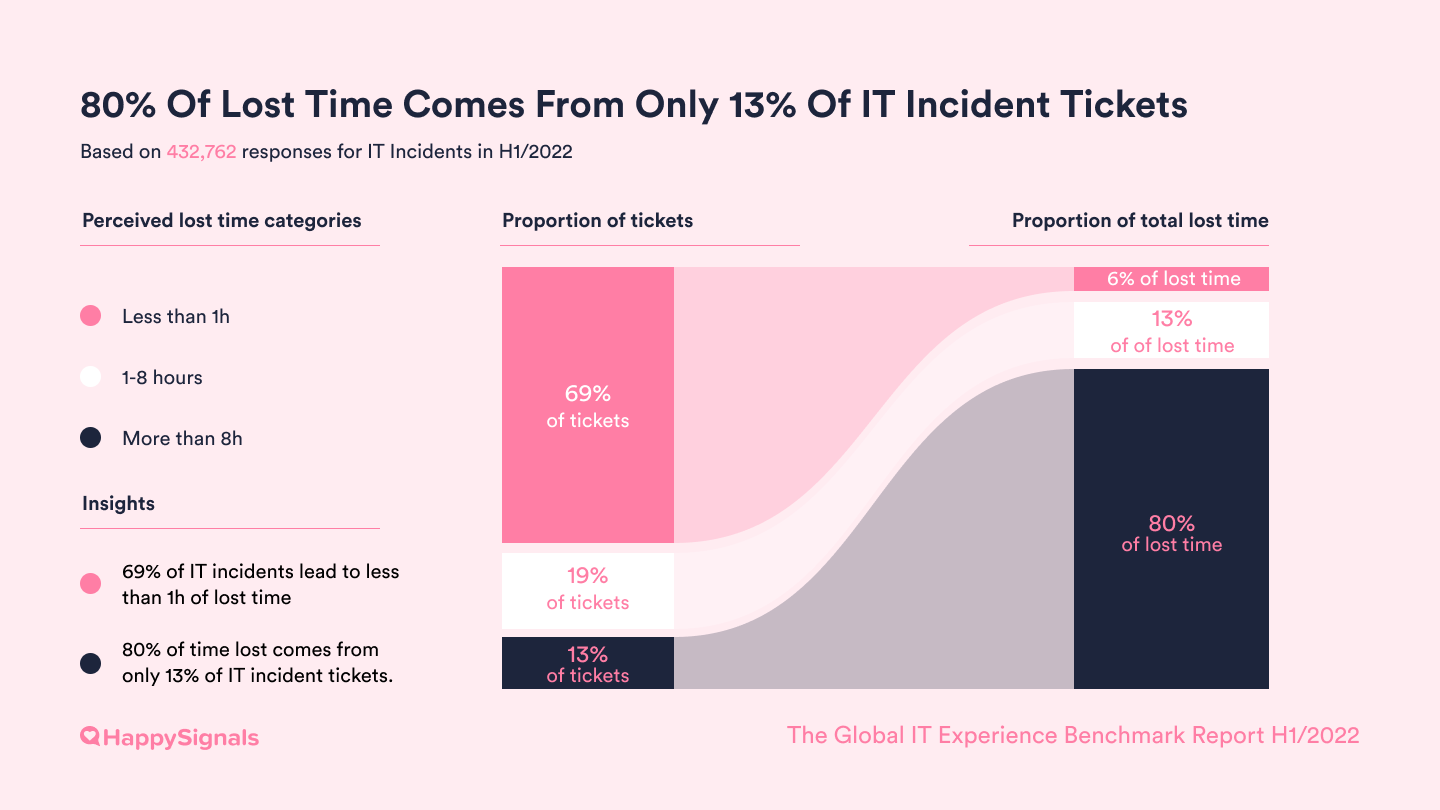
Task: Select the white '1-8 hours' legend dot
Action: coord(91,377)
